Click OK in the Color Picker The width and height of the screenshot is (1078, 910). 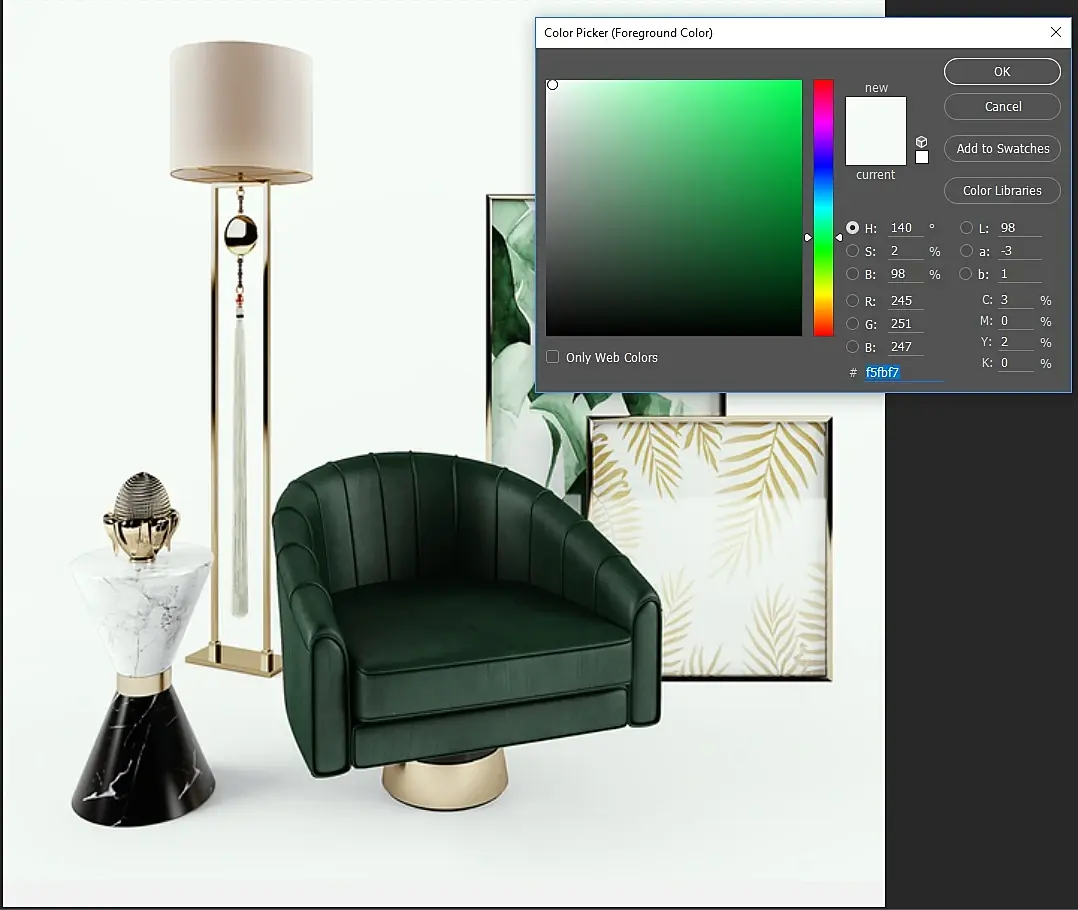point(1002,71)
